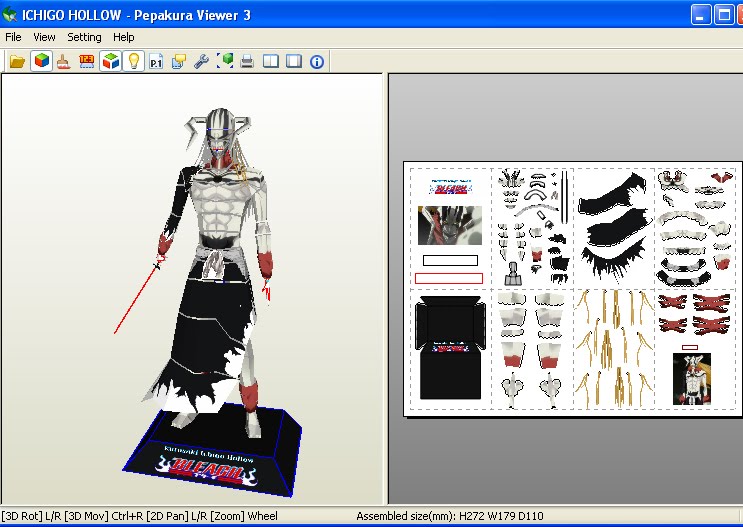Click the Pepakura app icon in title bar
This screenshot has height=527, width=743.
click(9, 15)
